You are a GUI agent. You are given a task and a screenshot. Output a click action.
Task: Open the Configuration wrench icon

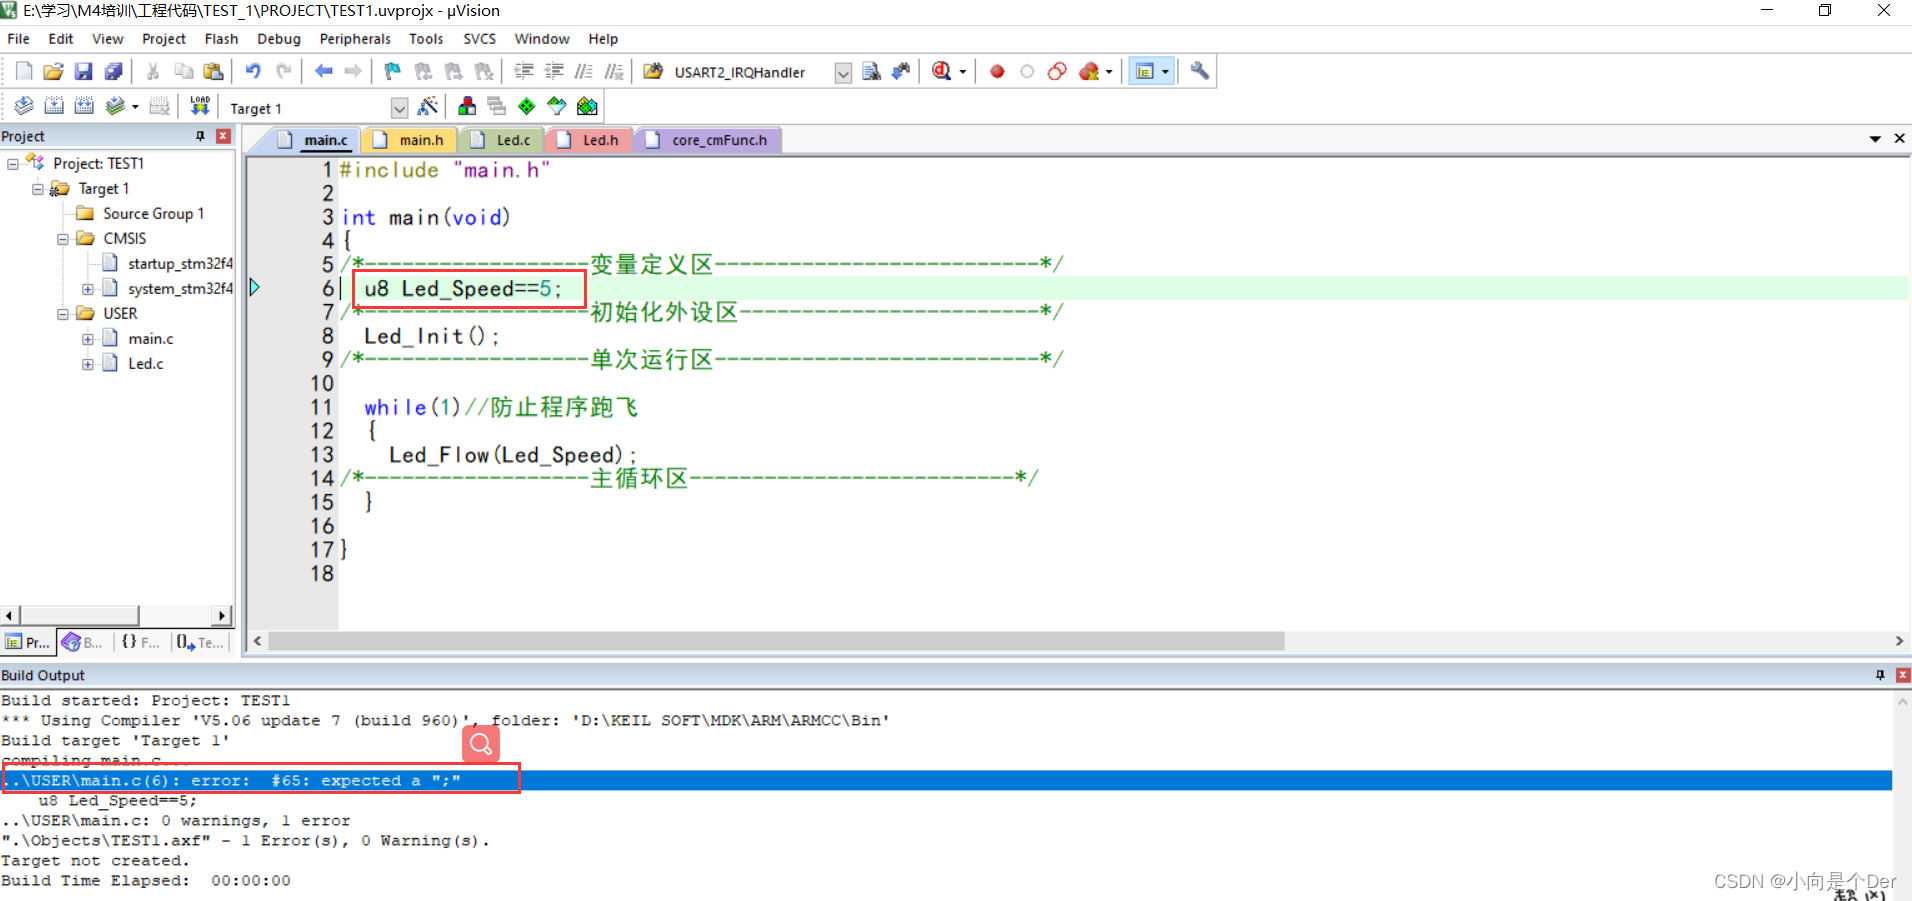tap(1199, 71)
